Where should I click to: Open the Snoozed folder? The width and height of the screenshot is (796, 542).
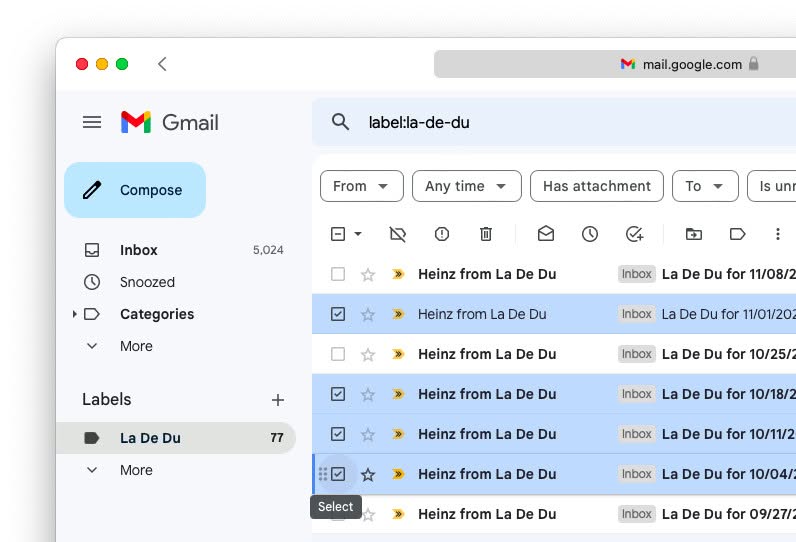click(x=175, y=282)
